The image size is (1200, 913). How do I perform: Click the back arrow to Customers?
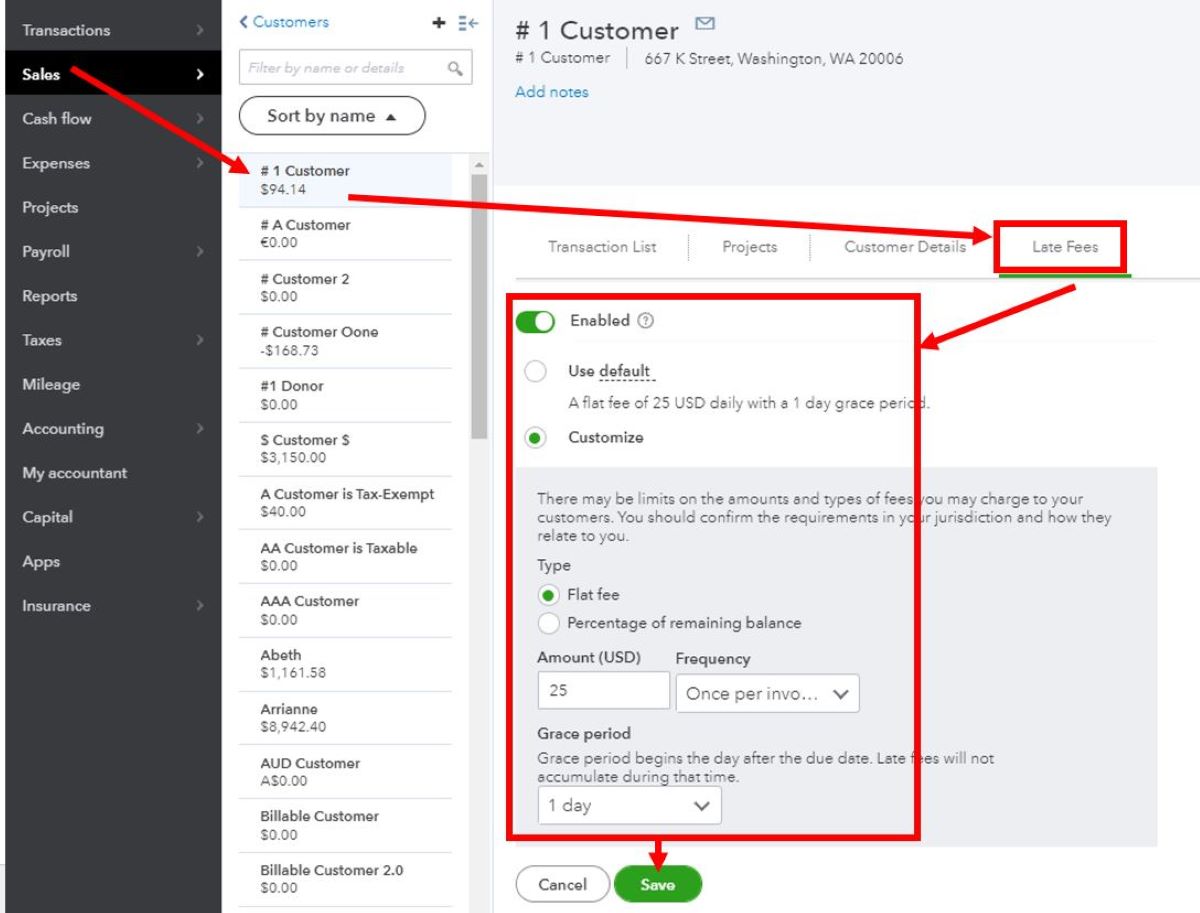click(x=244, y=22)
